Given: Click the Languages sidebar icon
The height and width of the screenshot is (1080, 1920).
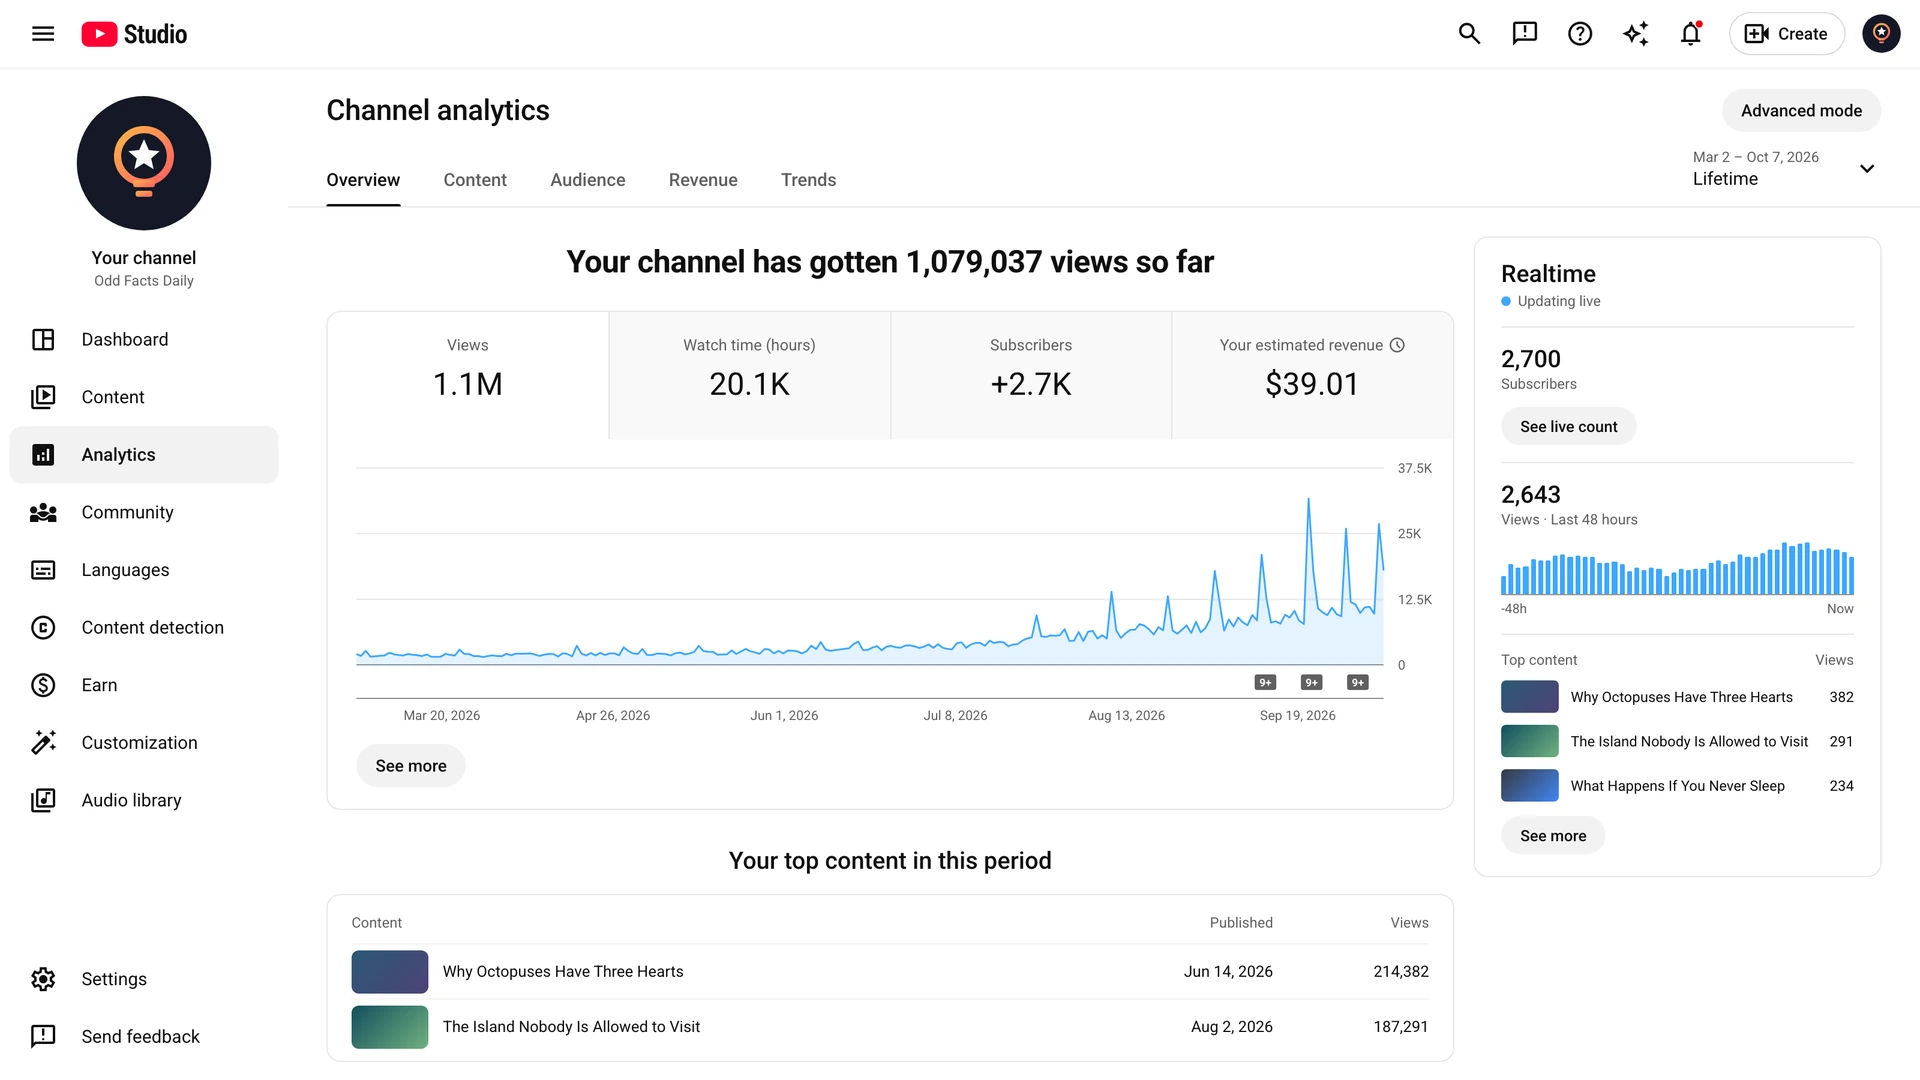Looking at the screenshot, I should (43, 570).
